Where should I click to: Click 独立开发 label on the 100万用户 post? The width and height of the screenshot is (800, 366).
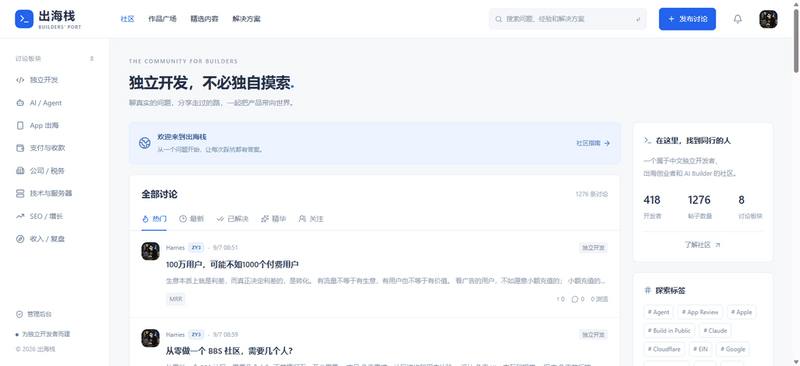tap(593, 248)
